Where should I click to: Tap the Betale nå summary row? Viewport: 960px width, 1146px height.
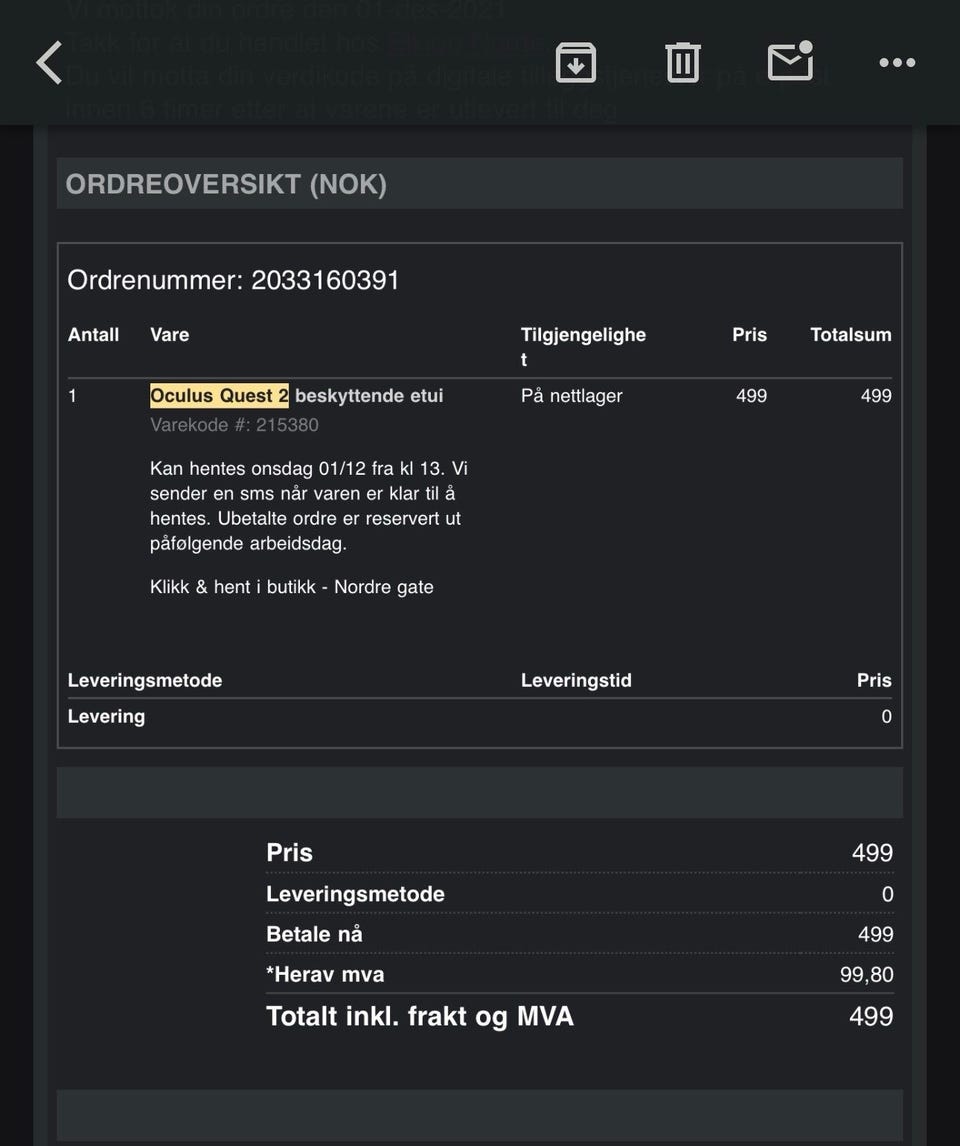579,934
